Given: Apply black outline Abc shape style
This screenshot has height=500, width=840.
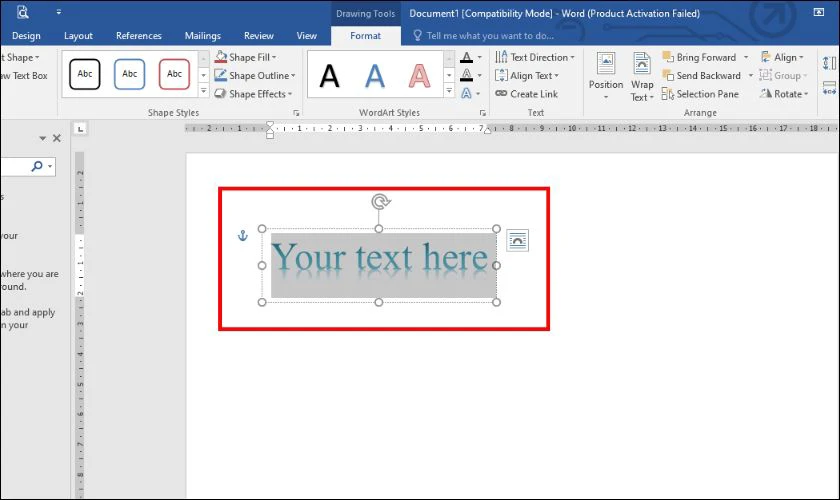Looking at the screenshot, I should (x=85, y=74).
